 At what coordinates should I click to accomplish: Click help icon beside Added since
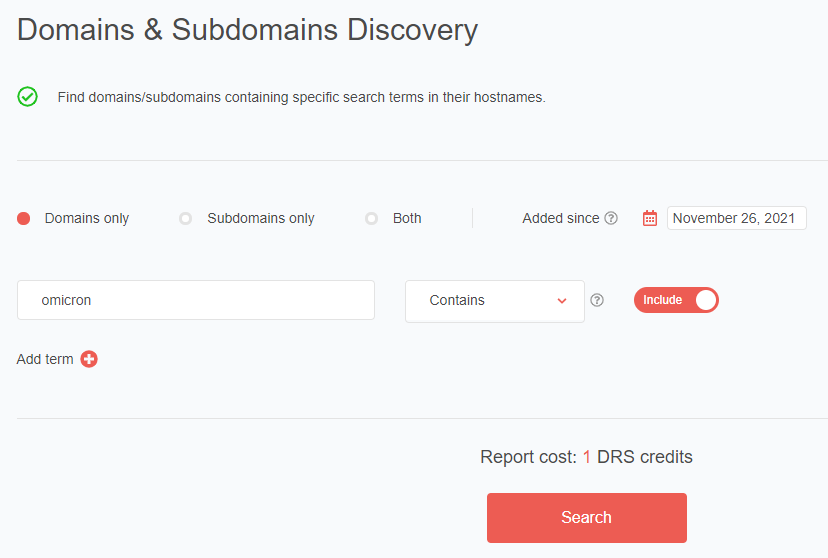611,218
